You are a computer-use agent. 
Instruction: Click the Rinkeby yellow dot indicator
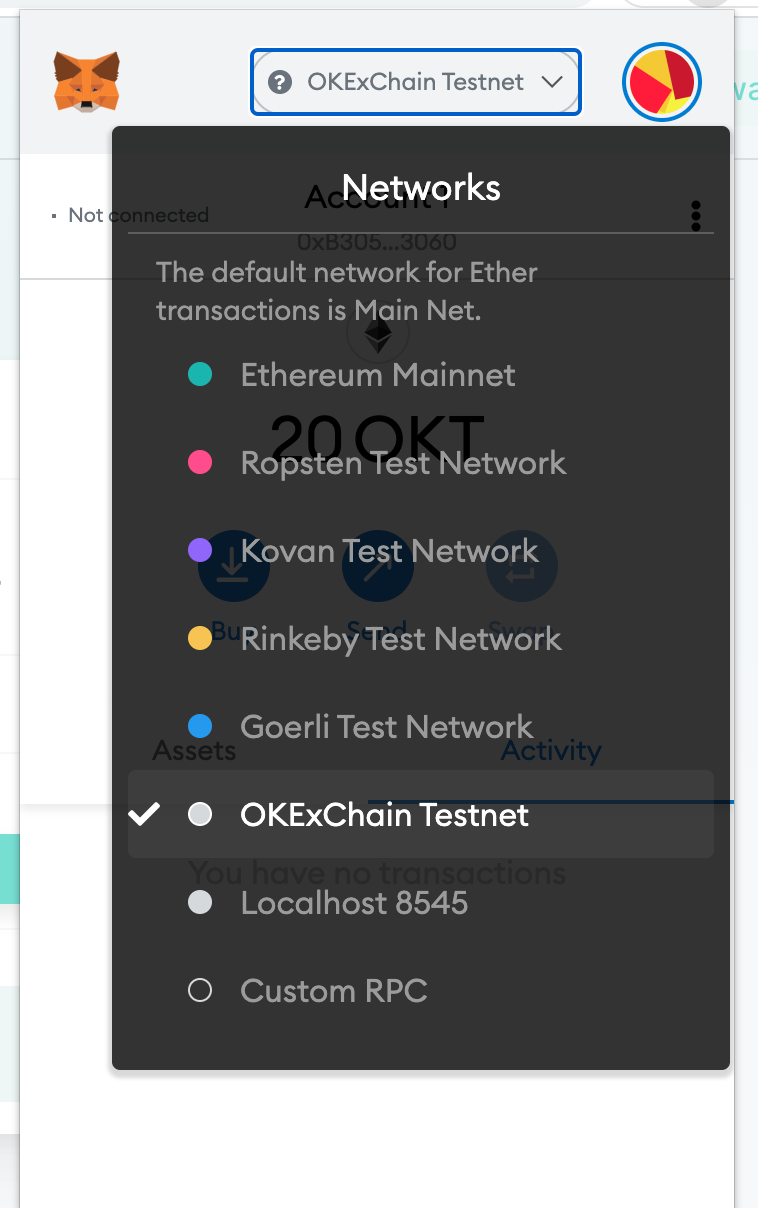pos(200,639)
